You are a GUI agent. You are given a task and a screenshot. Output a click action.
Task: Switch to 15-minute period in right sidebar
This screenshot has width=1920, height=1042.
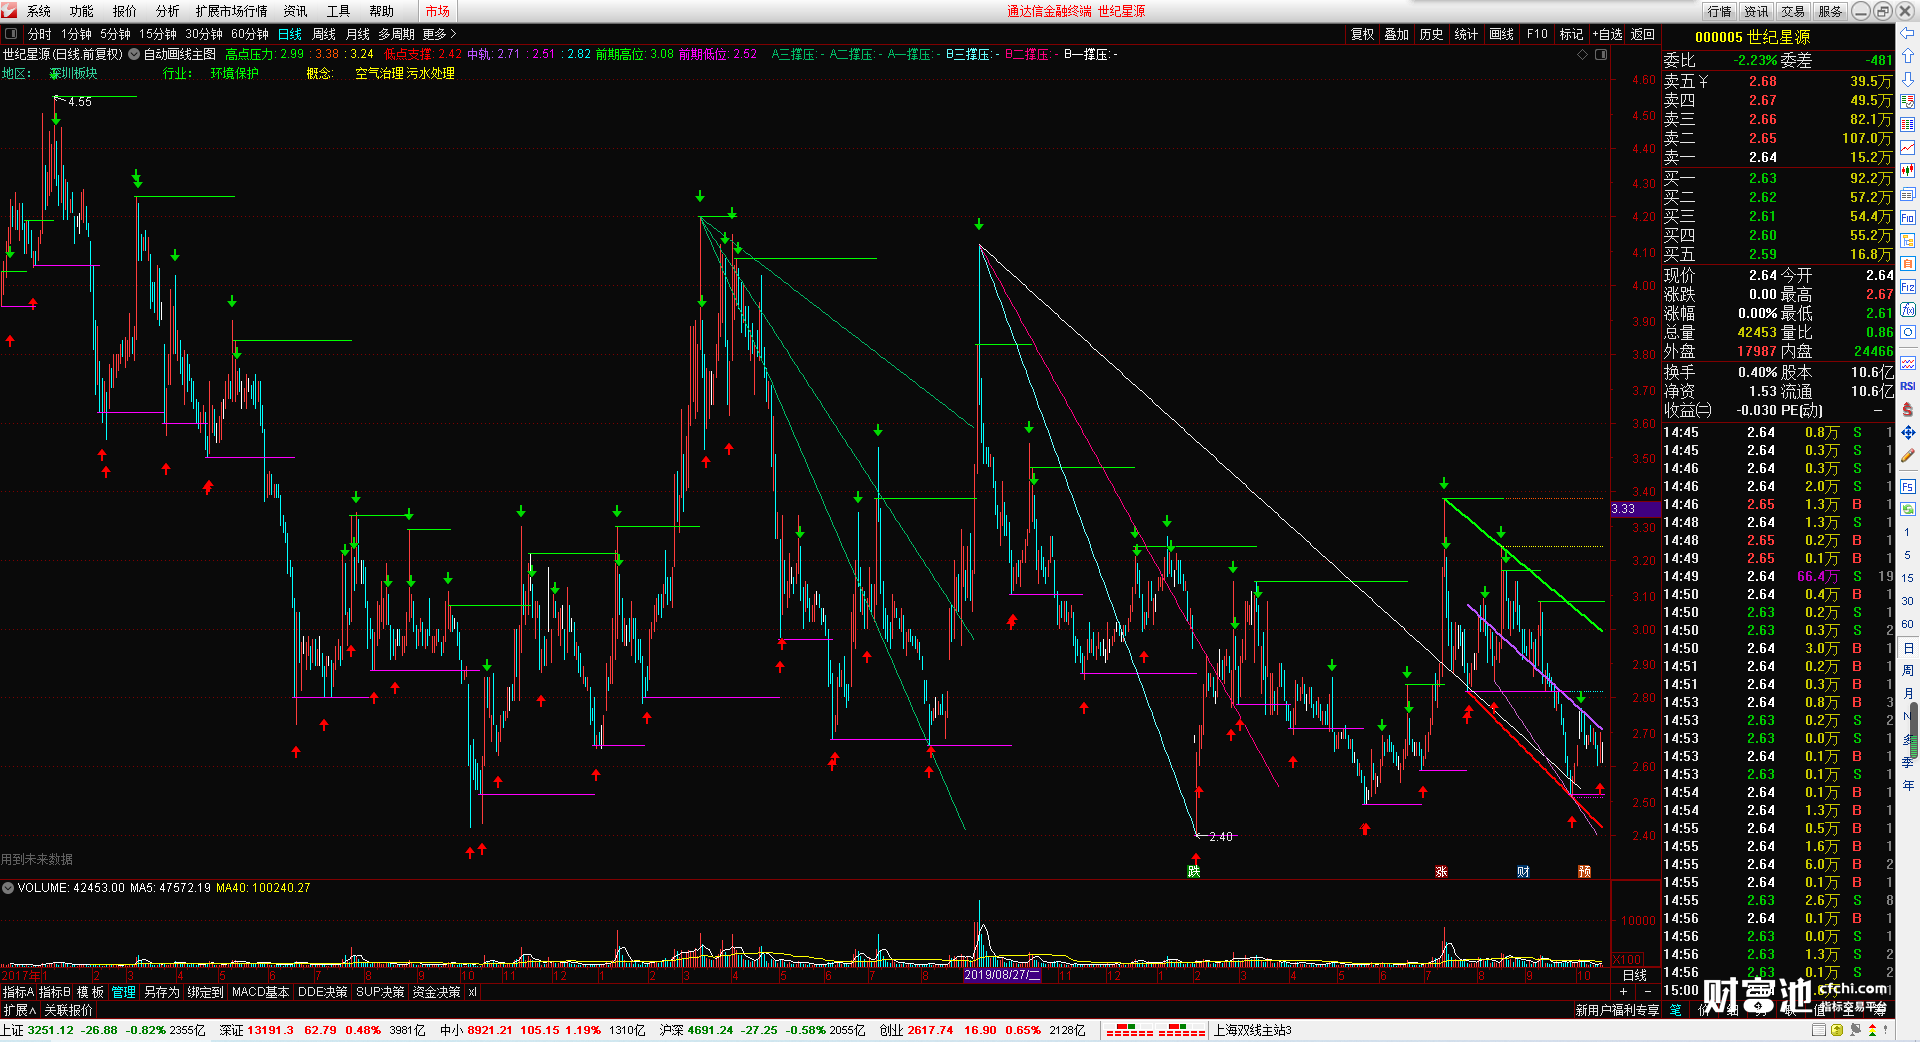(x=1907, y=578)
